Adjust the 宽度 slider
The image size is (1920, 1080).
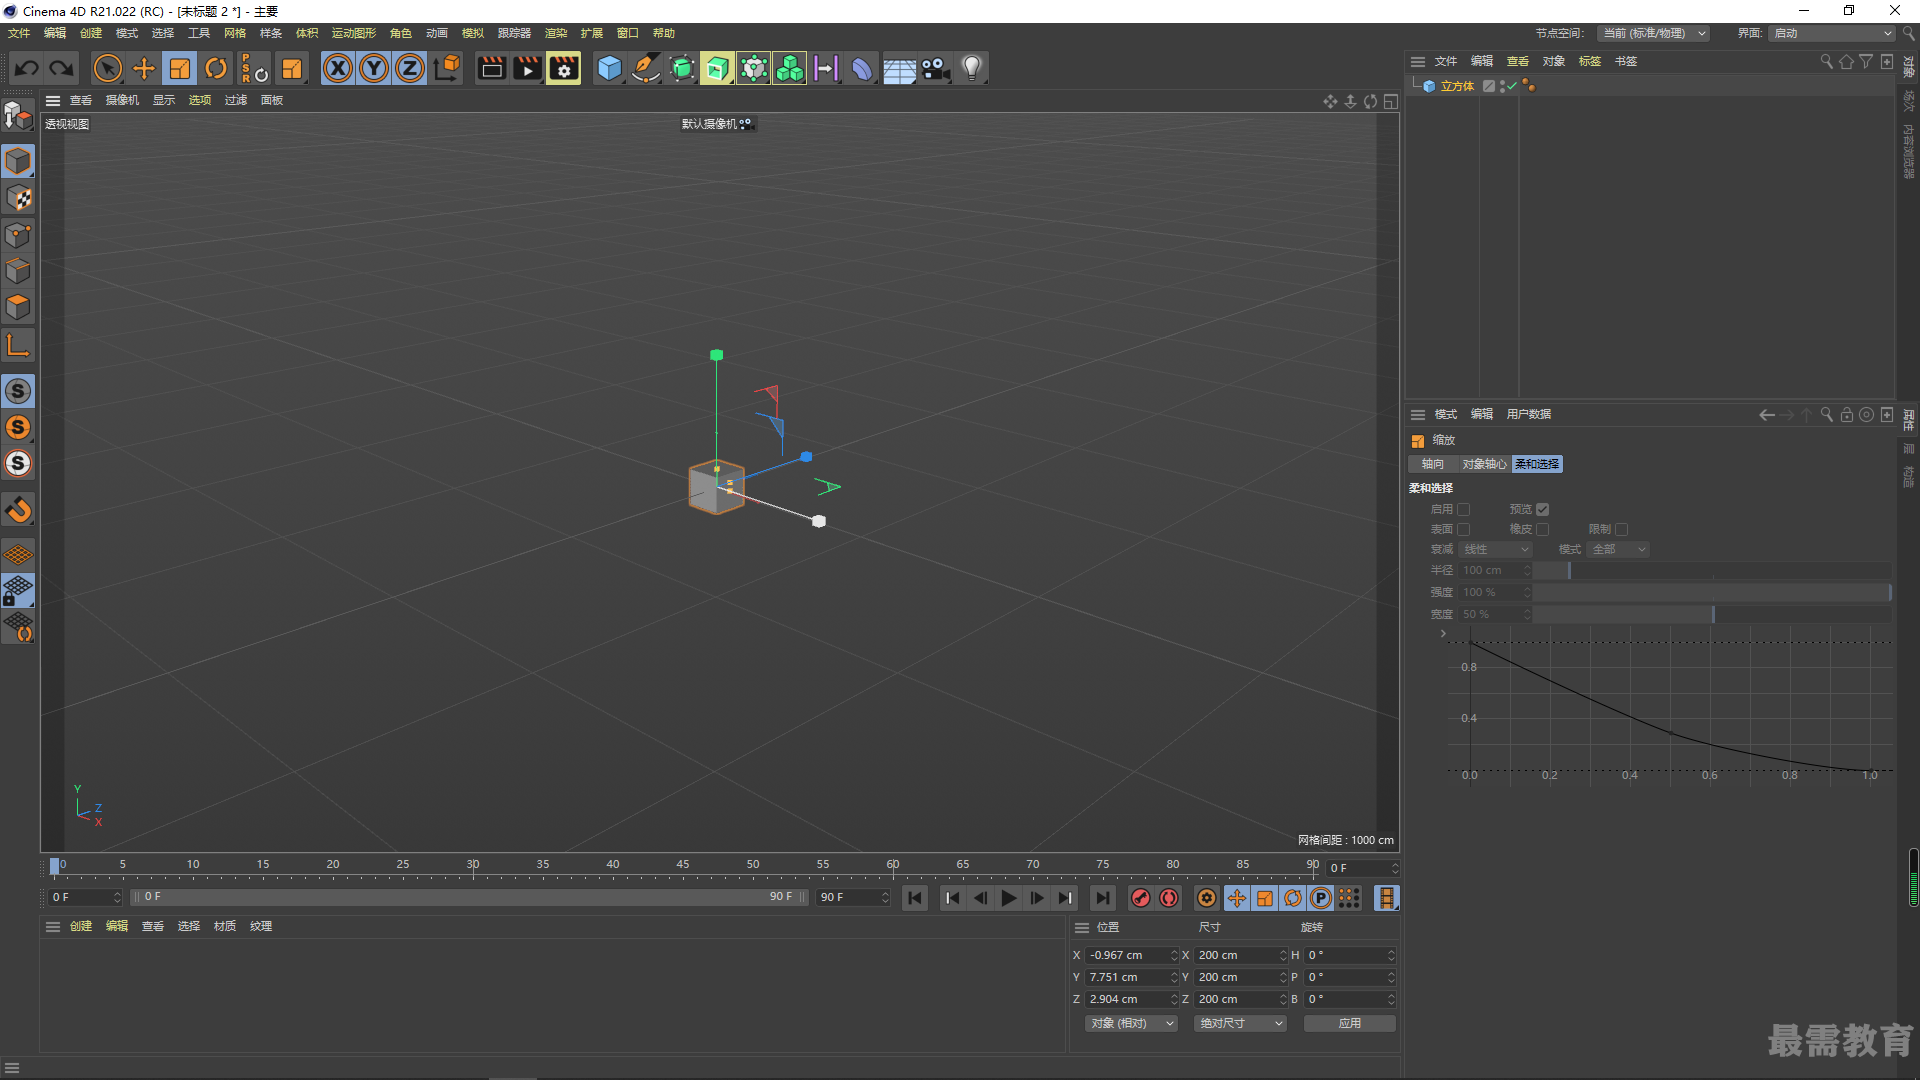[1712, 614]
